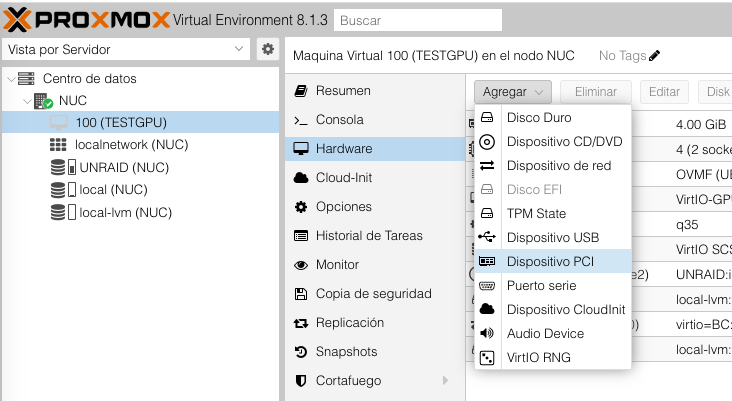The width and height of the screenshot is (732, 401).
Task: Select Dispositivo USB menu entry
Action: (552, 238)
